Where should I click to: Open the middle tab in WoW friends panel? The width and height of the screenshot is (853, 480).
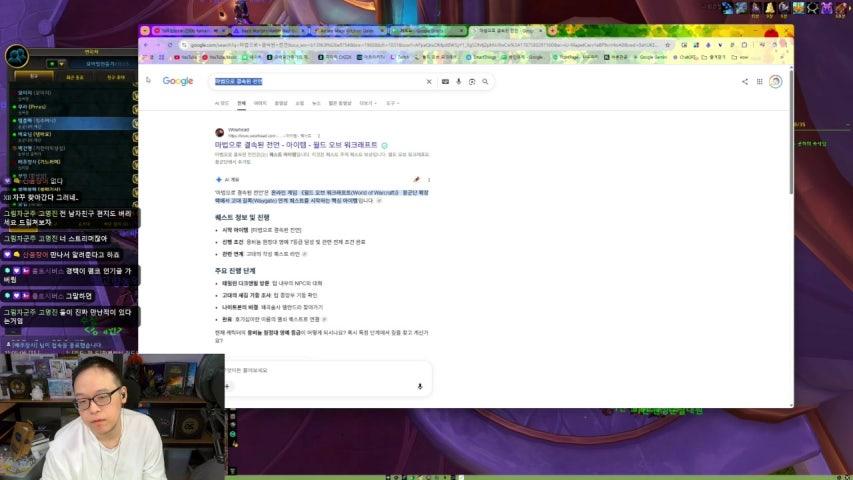[x=75, y=77]
